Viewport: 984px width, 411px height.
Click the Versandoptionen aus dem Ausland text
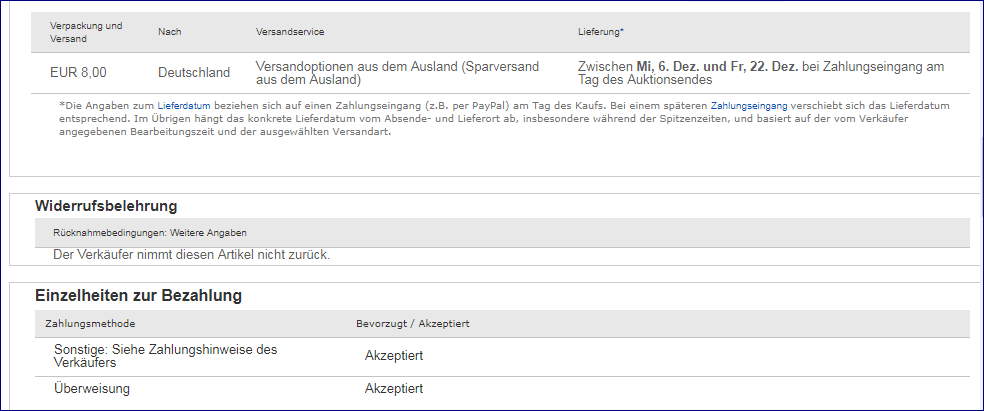[x=397, y=72]
